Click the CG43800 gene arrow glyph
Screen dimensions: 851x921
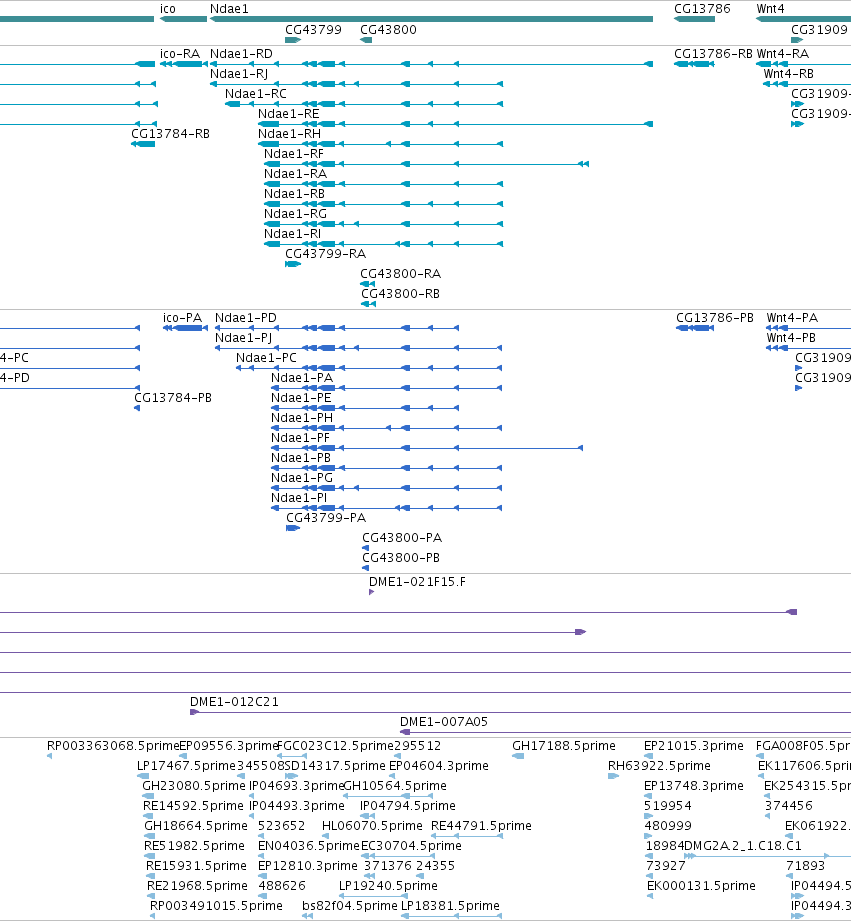(x=366, y=40)
